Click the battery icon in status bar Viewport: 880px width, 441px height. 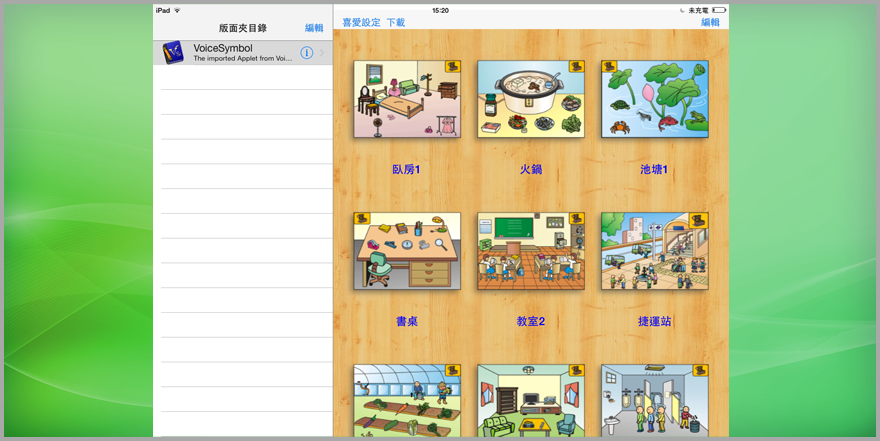pos(719,10)
